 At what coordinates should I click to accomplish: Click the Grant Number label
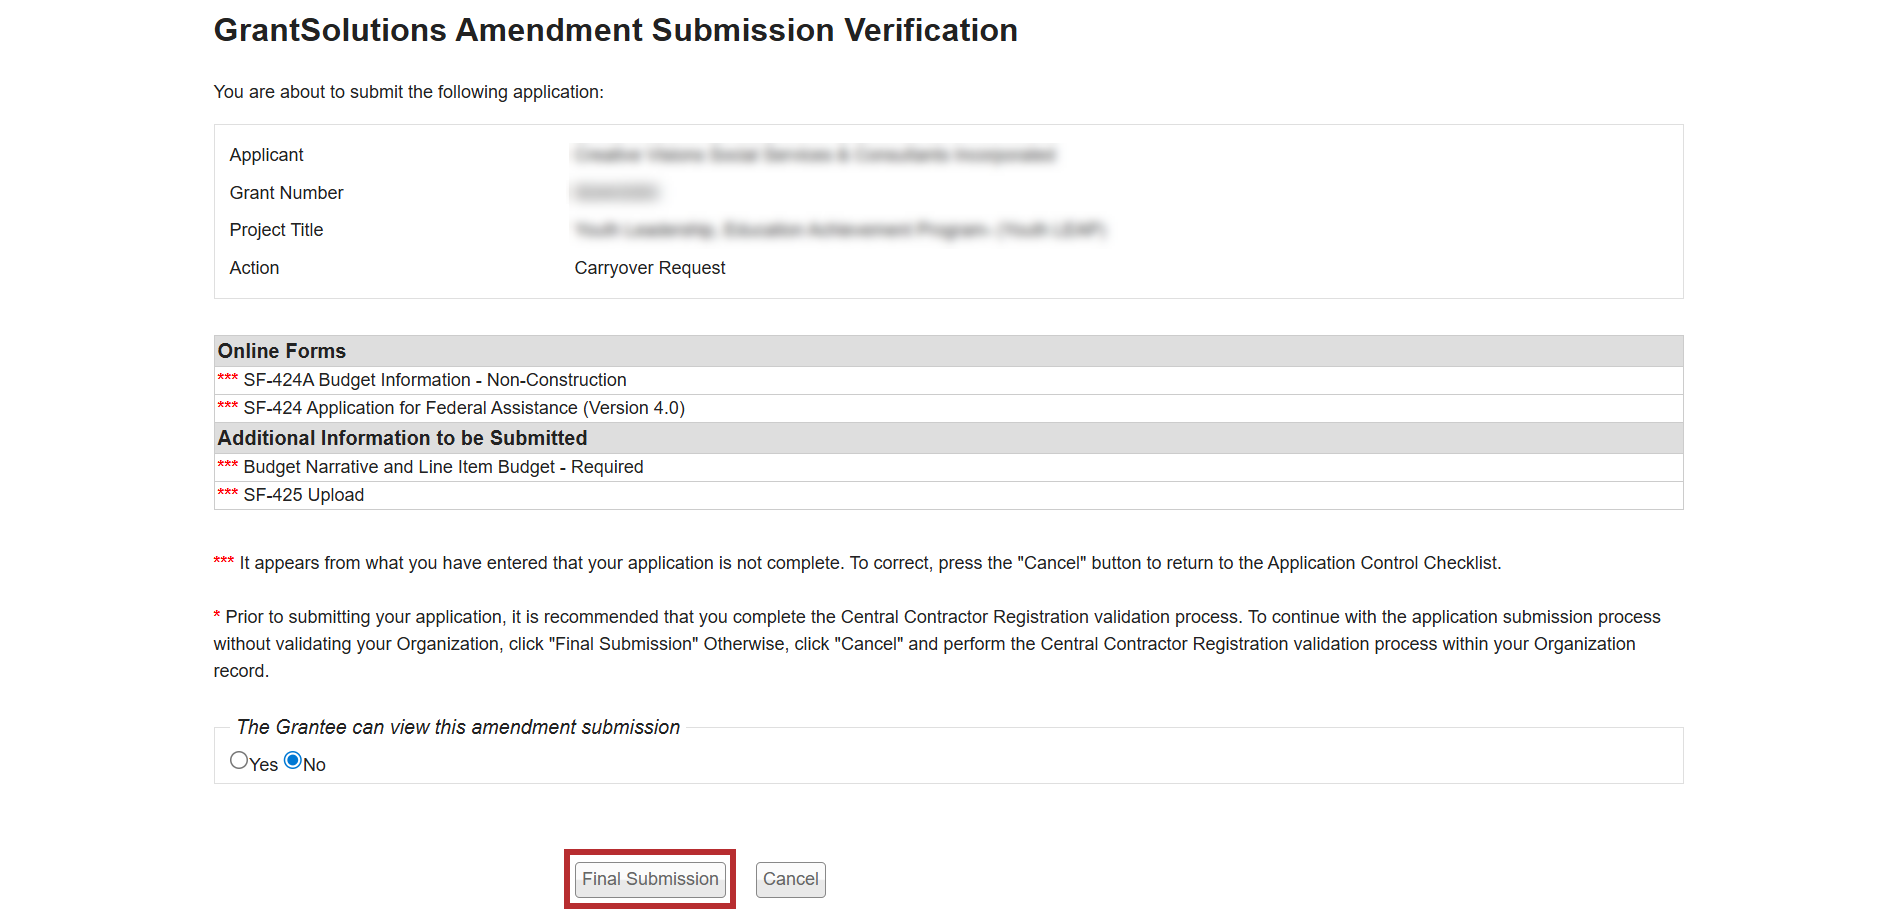pos(286,193)
